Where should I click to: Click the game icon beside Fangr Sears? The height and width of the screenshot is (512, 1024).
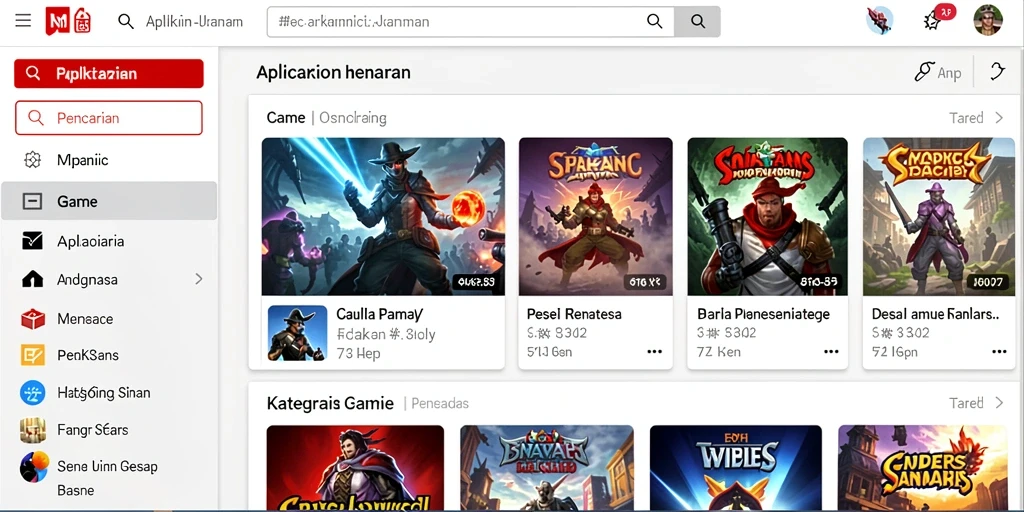pyautogui.click(x=33, y=430)
